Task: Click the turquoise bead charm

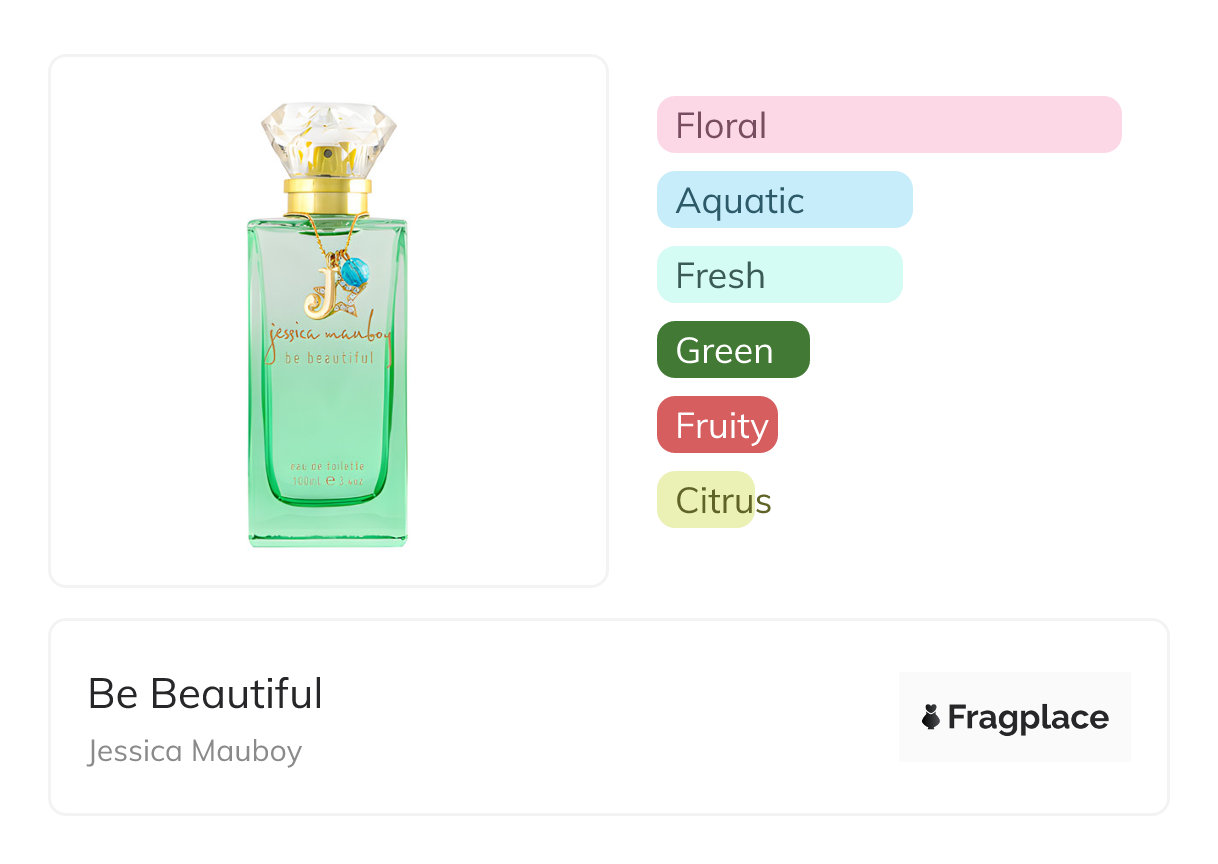Action: (355, 270)
